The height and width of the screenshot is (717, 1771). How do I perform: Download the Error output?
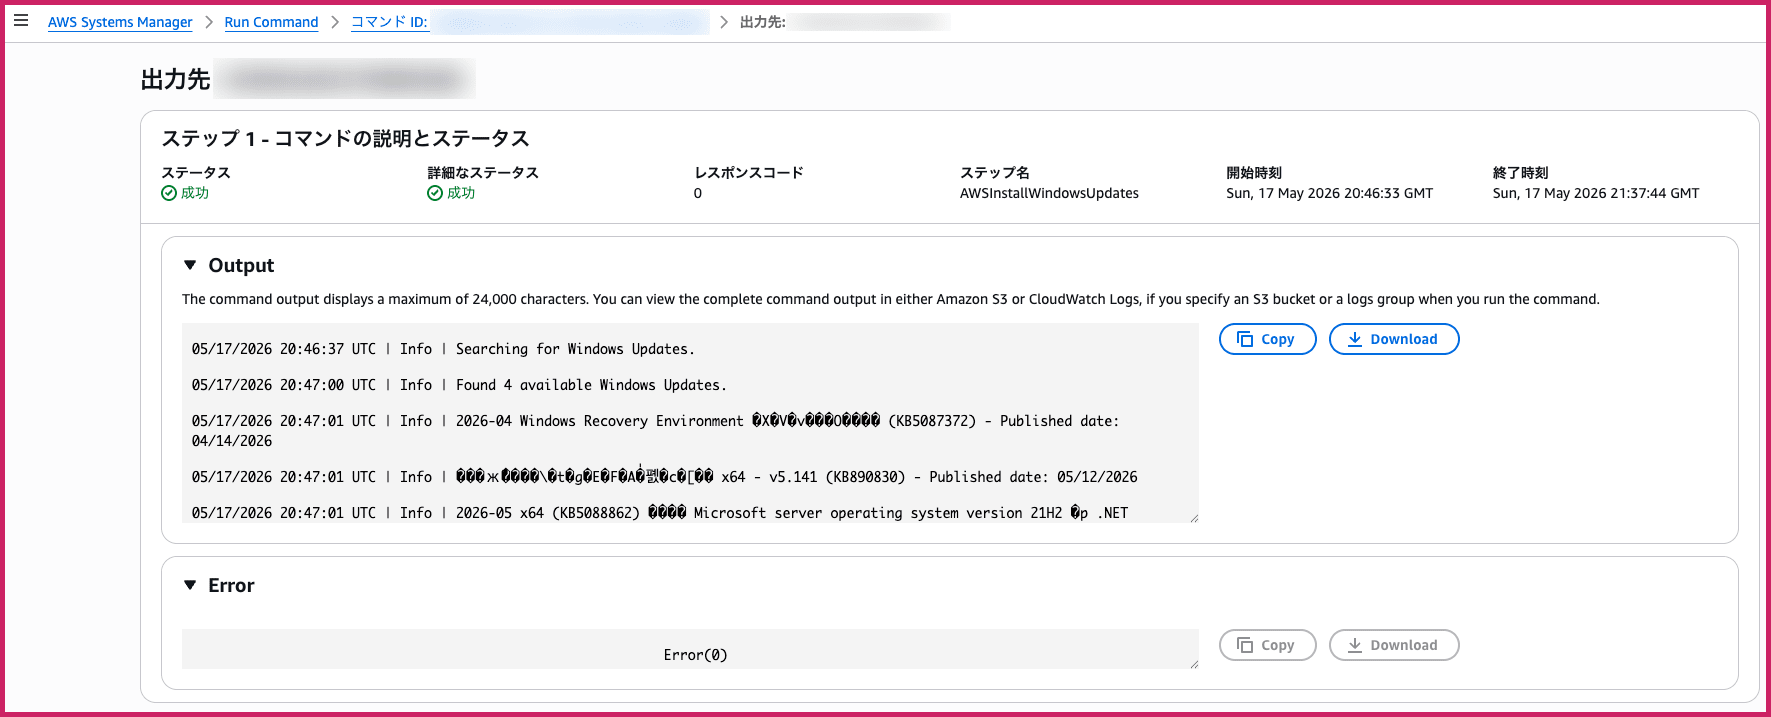[1393, 645]
